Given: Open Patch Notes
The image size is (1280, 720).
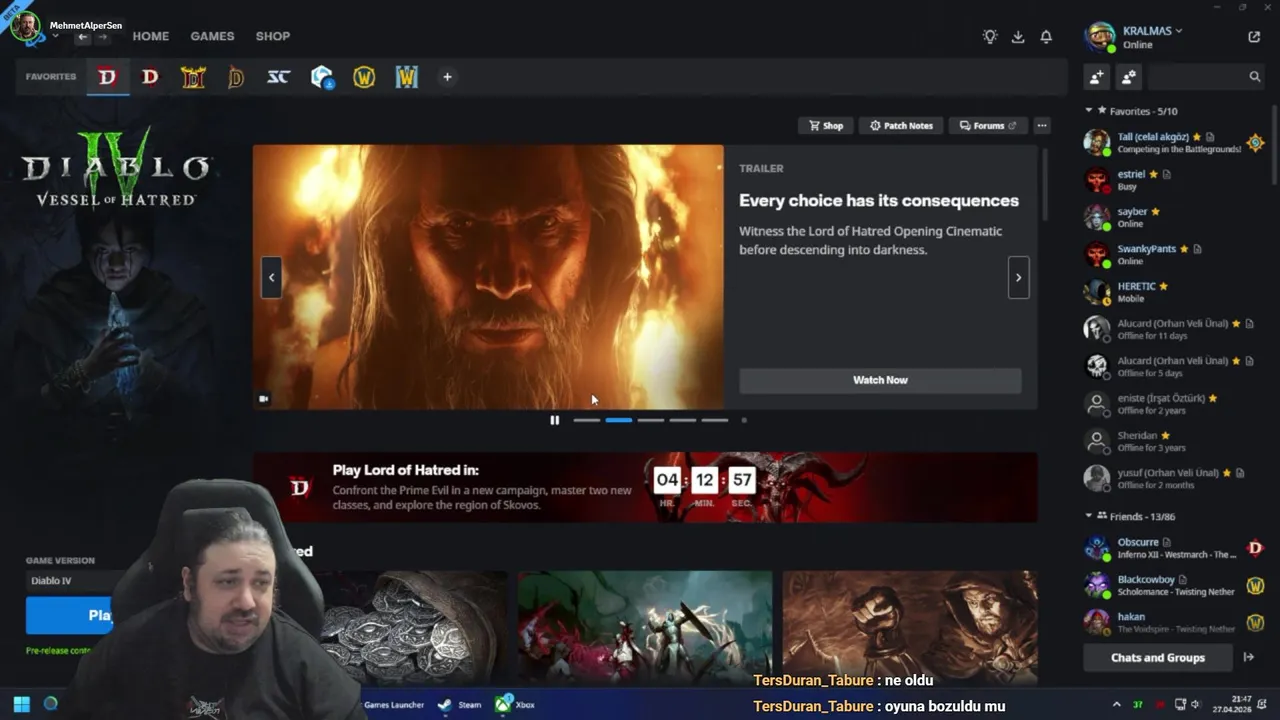Looking at the screenshot, I should 901,126.
